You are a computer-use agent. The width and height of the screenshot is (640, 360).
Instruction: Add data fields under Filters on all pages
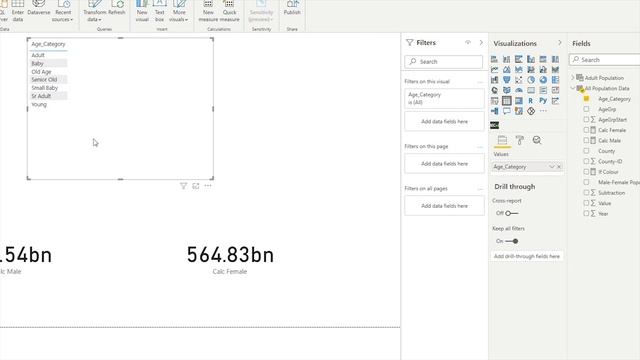(444, 206)
